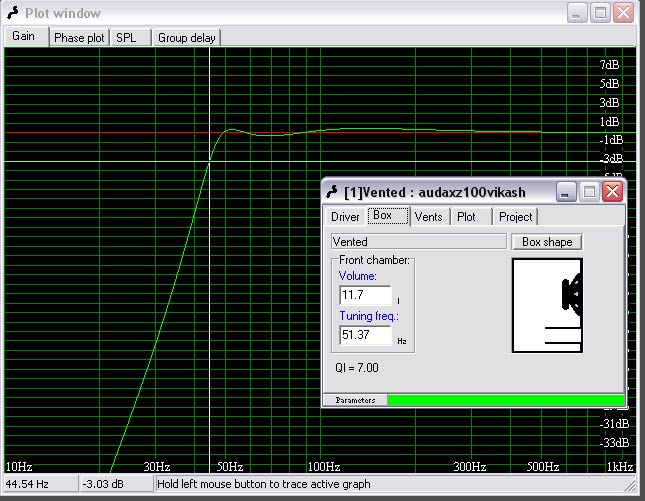This screenshot has height=501, width=645.
Task: Click the 50Hz axis label
Action: [230, 467]
